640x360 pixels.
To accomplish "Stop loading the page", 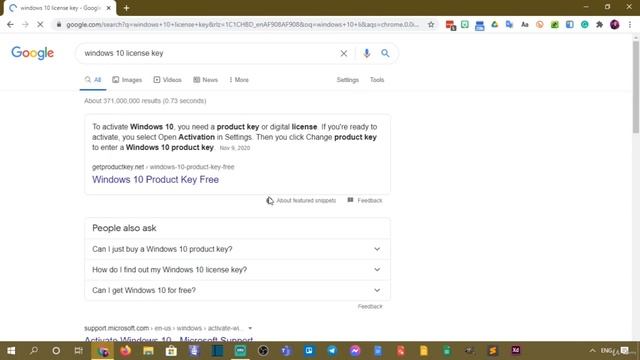I will [x=40, y=24].
